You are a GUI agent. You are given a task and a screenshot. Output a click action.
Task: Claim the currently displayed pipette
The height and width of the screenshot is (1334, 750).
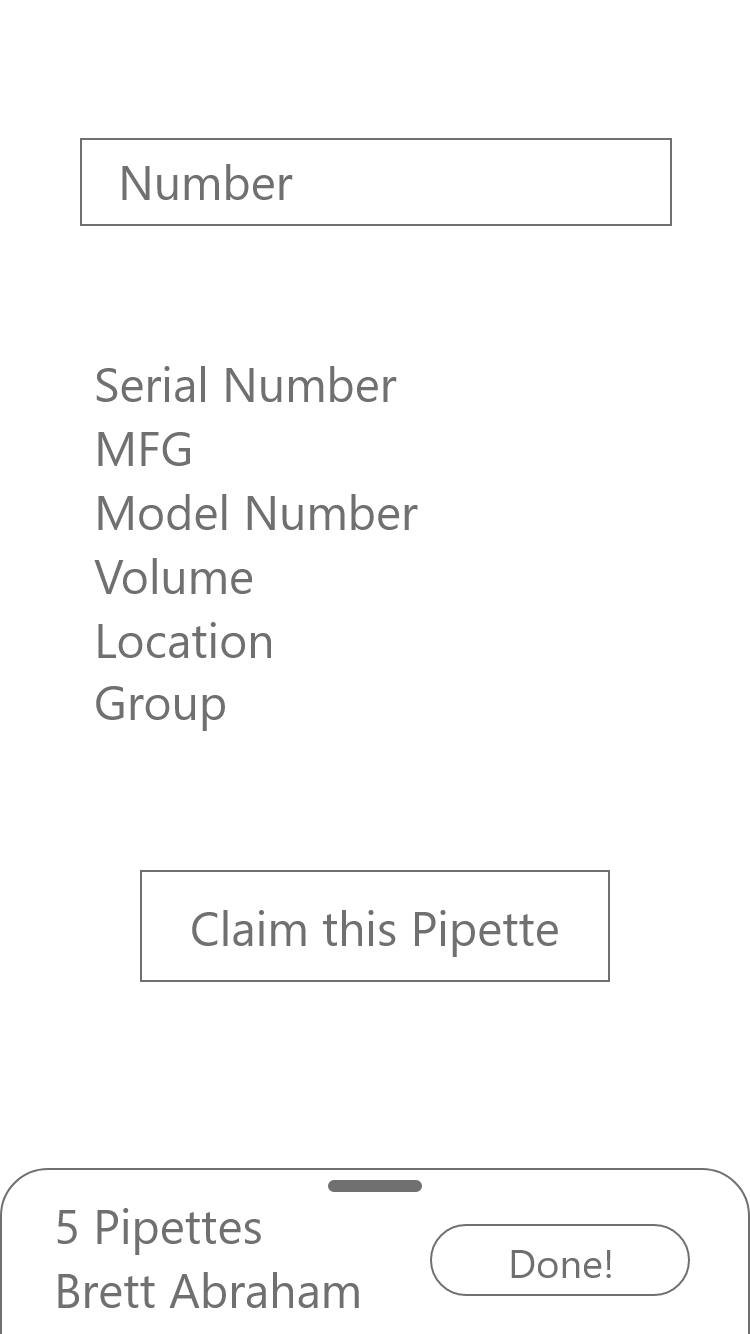(375, 926)
